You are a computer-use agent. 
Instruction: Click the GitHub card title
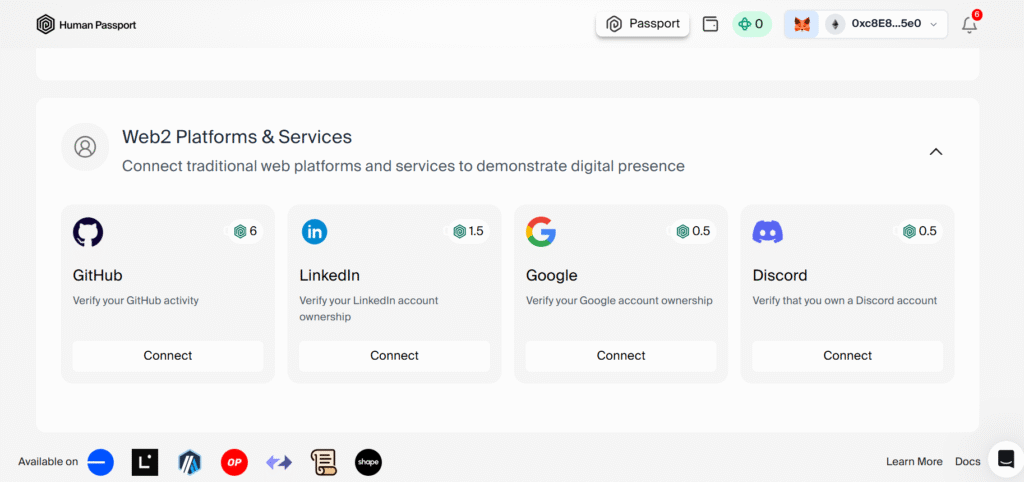[97, 275]
